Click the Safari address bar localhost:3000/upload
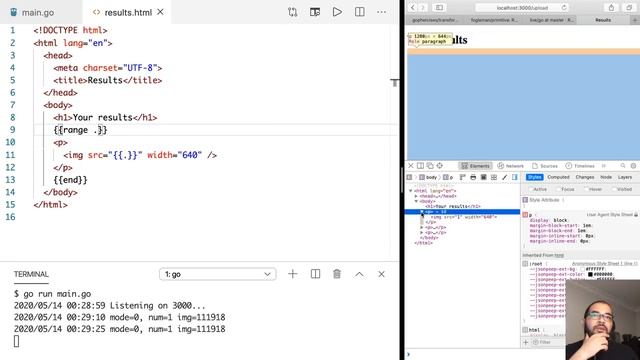 (x=522, y=8)
